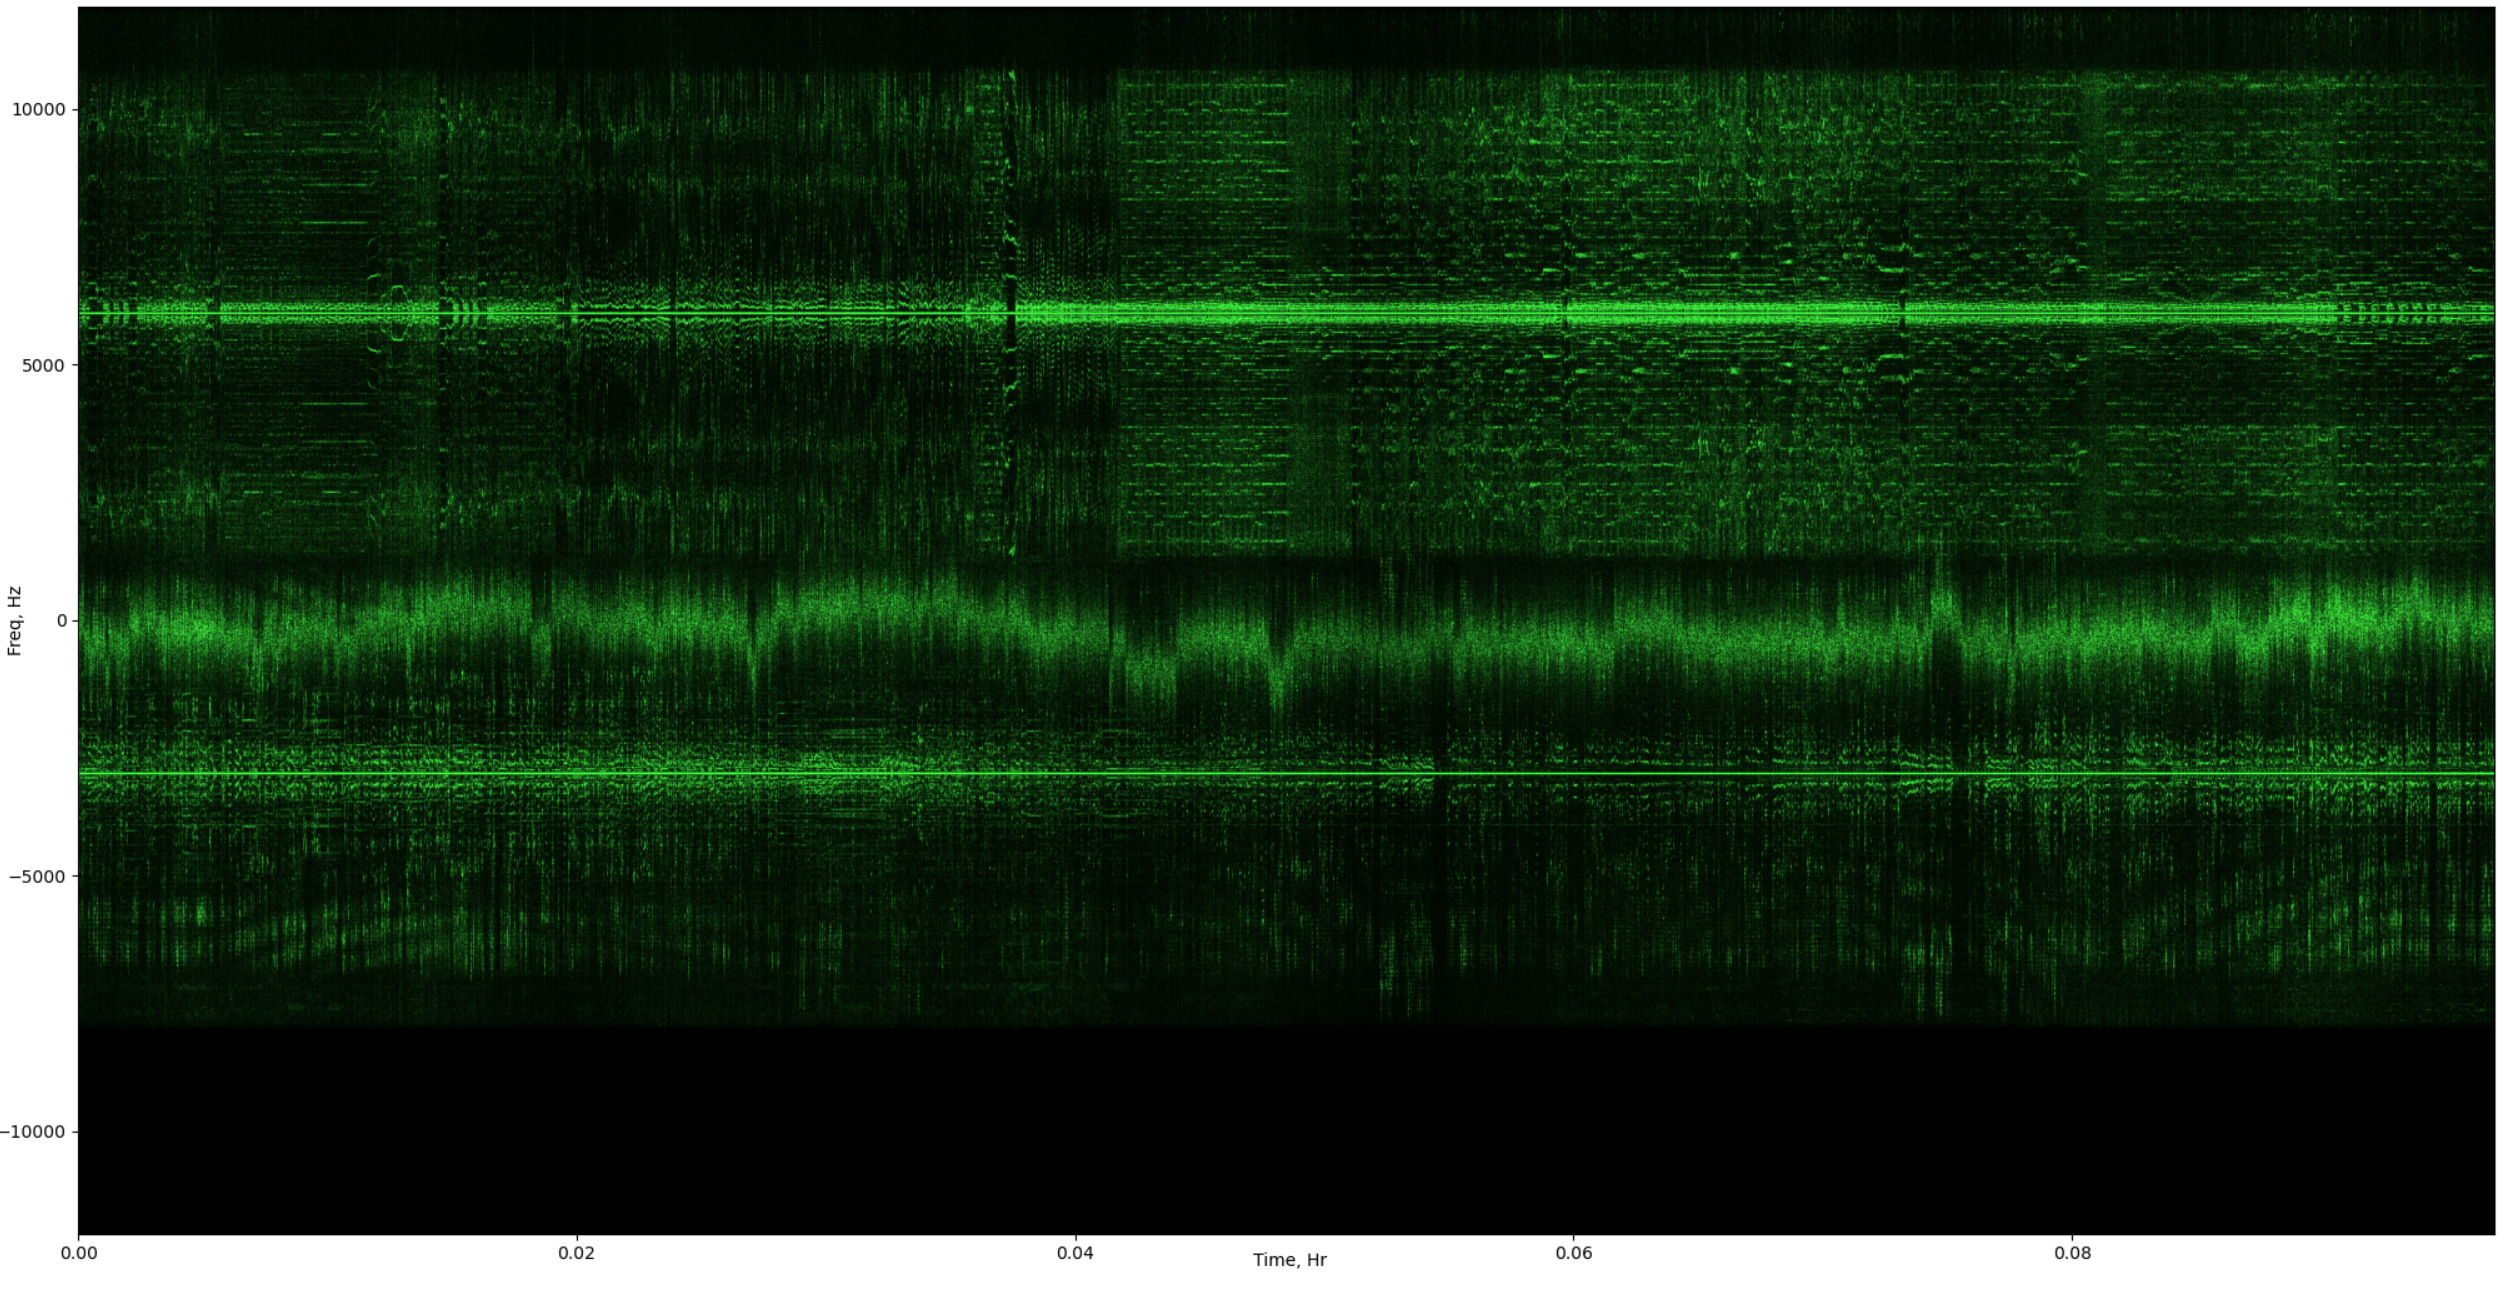Screen dimensions: 2505x1289
Task: Click the −5000 frequency axis tick label
Action: (38, 877)
